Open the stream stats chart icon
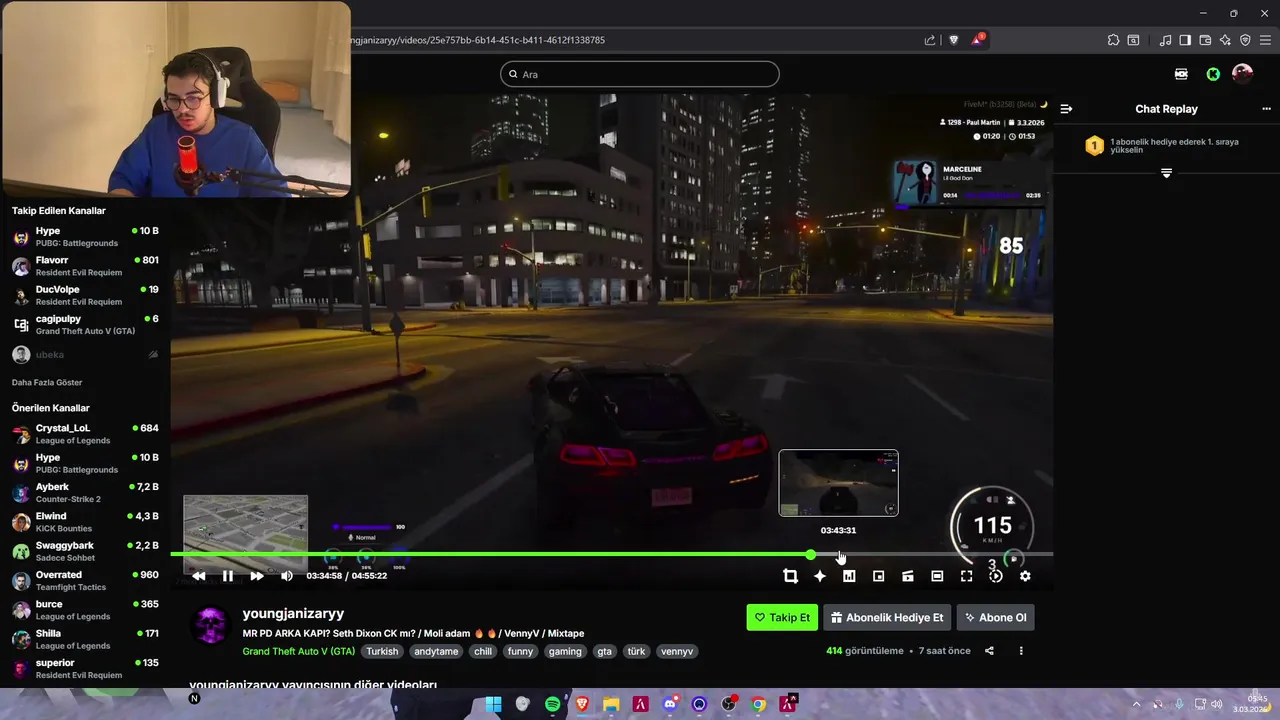Image resolution: width=1280 pixels, height=720 pixels. [x=849, y=576]
